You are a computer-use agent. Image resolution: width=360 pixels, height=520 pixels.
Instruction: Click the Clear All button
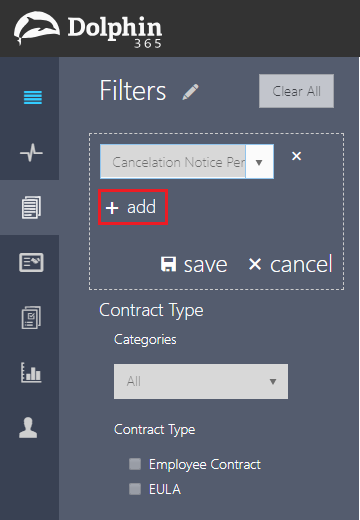coord(296,91)
